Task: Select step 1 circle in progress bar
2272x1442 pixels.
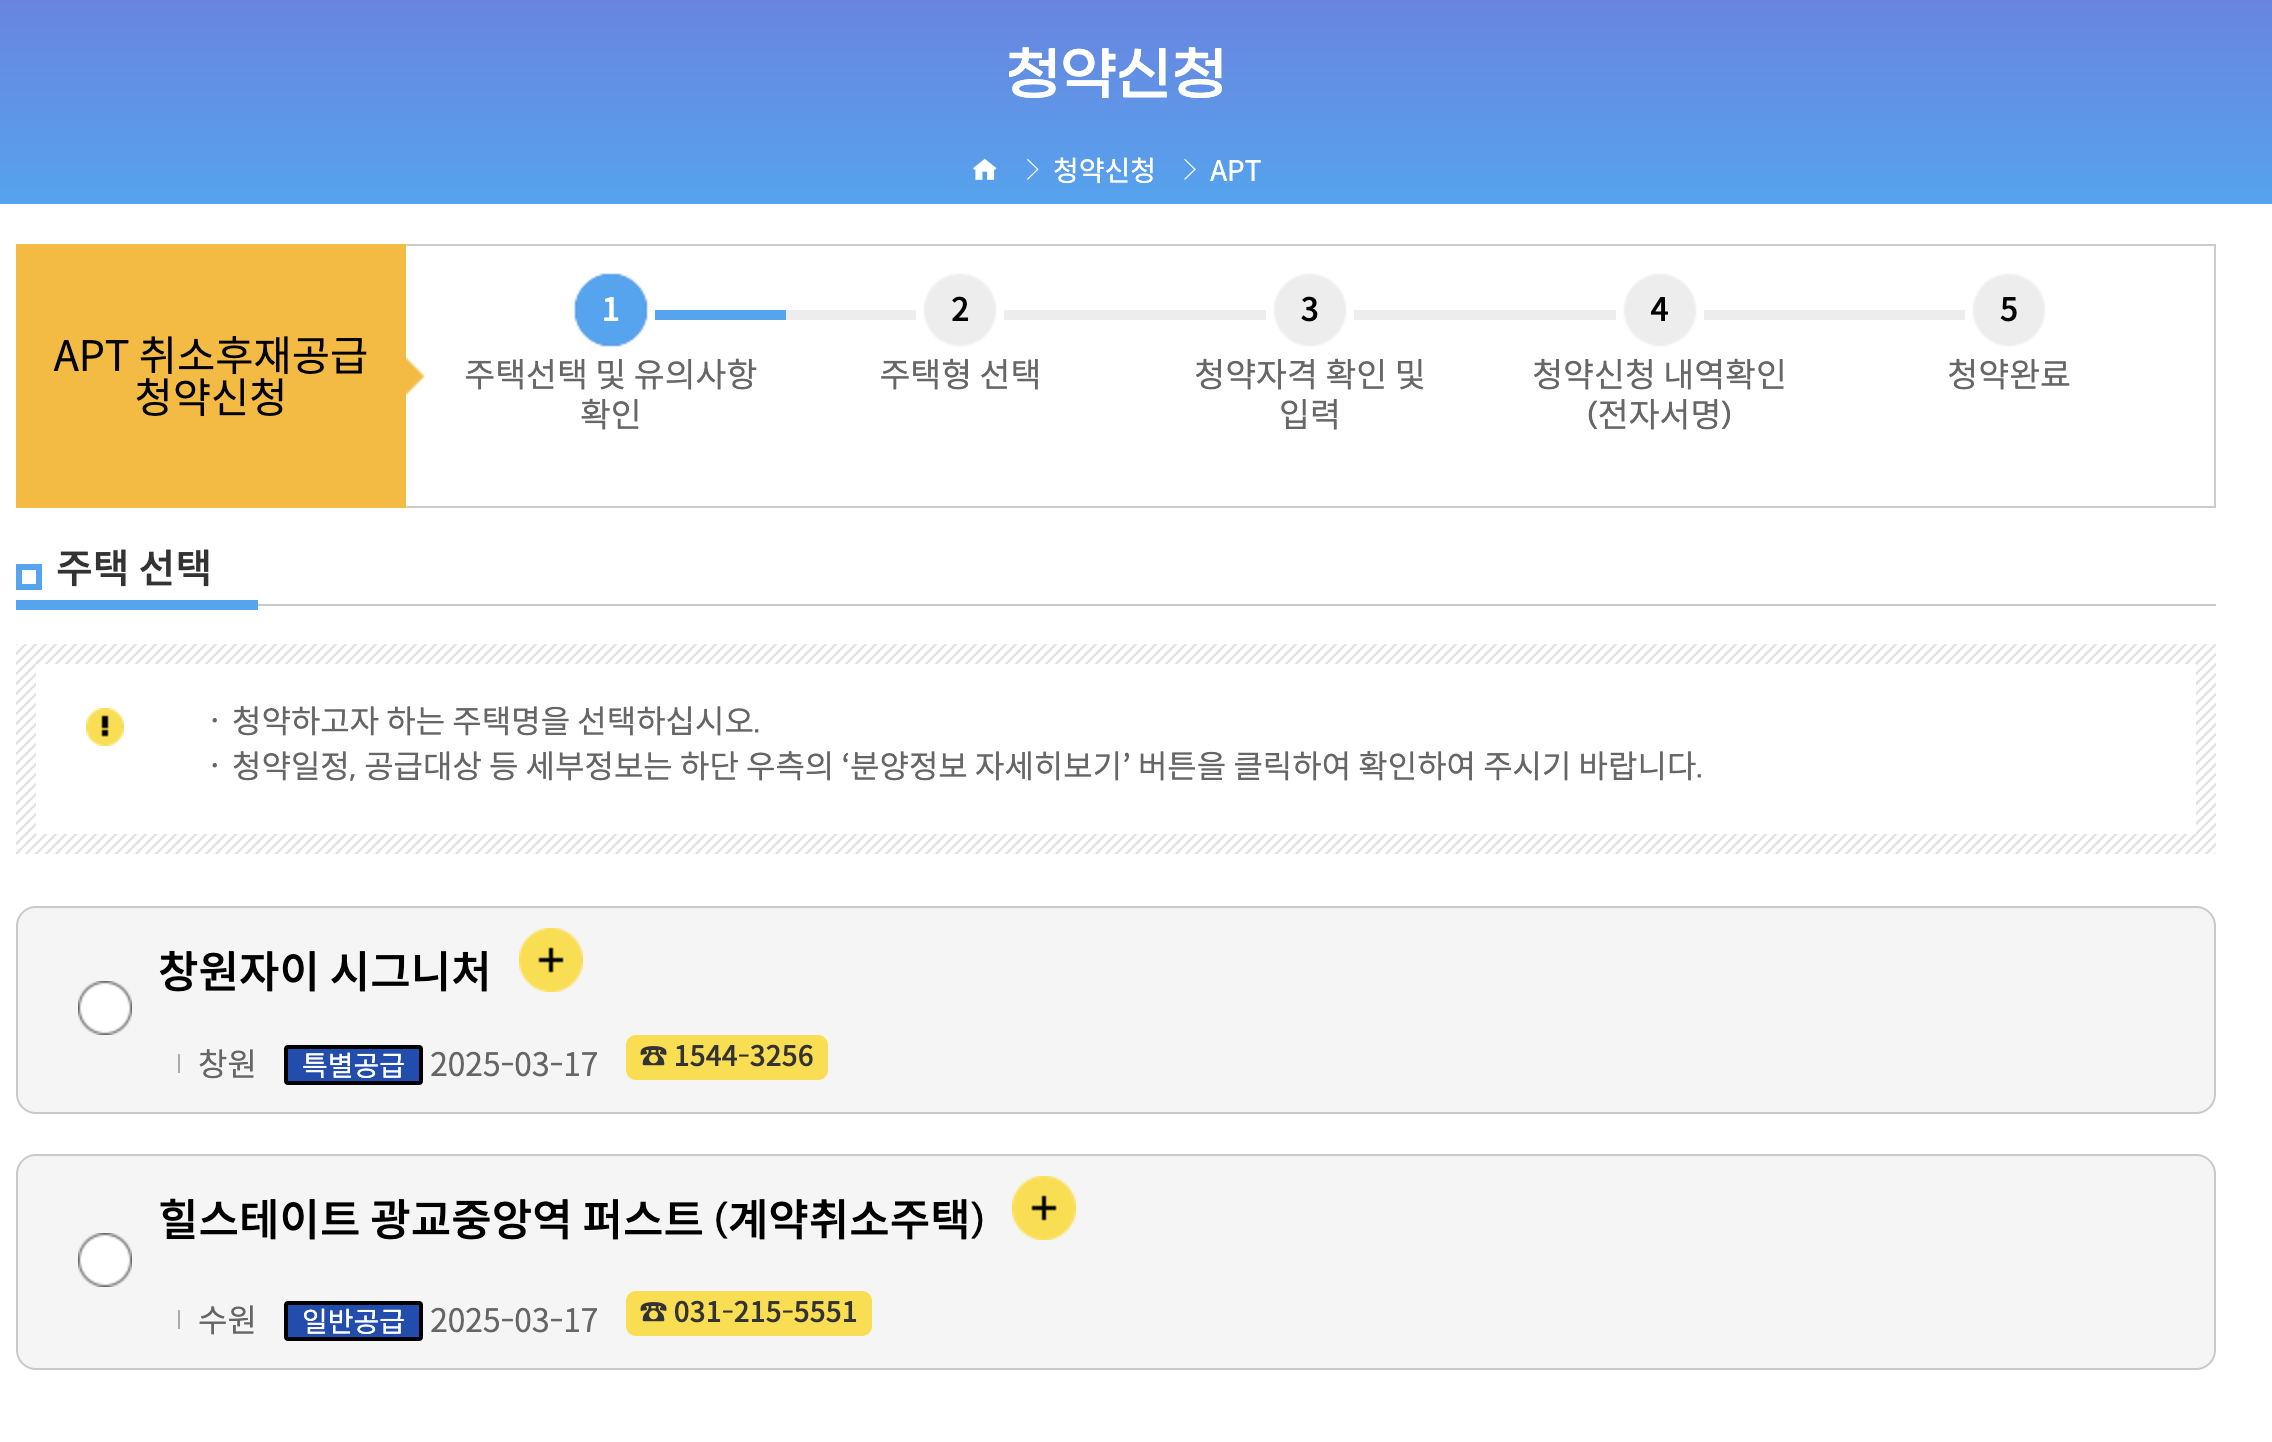Action: (x=610, y=310)
